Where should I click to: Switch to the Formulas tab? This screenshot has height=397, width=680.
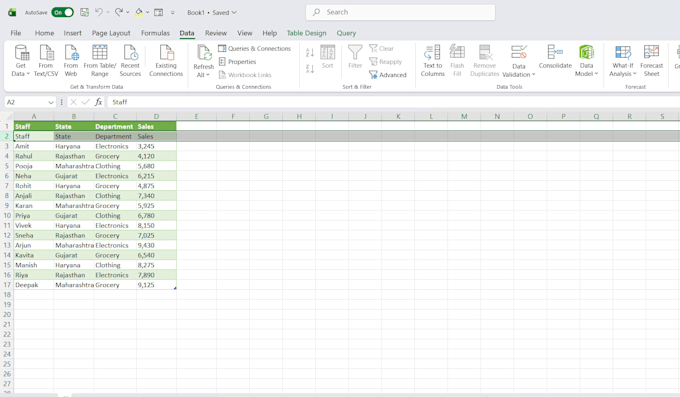[155, 33]
